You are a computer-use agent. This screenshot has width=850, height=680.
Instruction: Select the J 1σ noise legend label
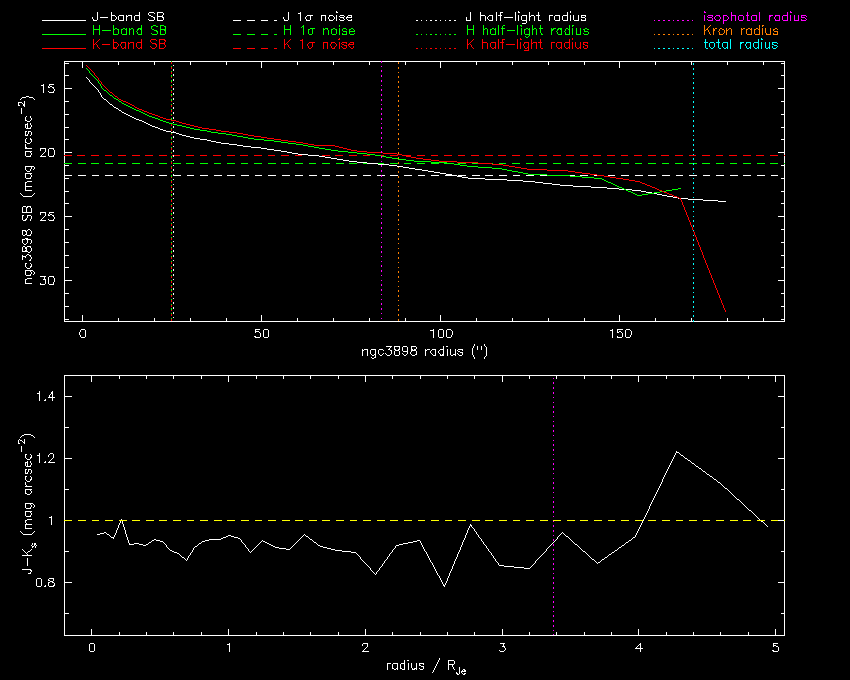tap(320, 18)
